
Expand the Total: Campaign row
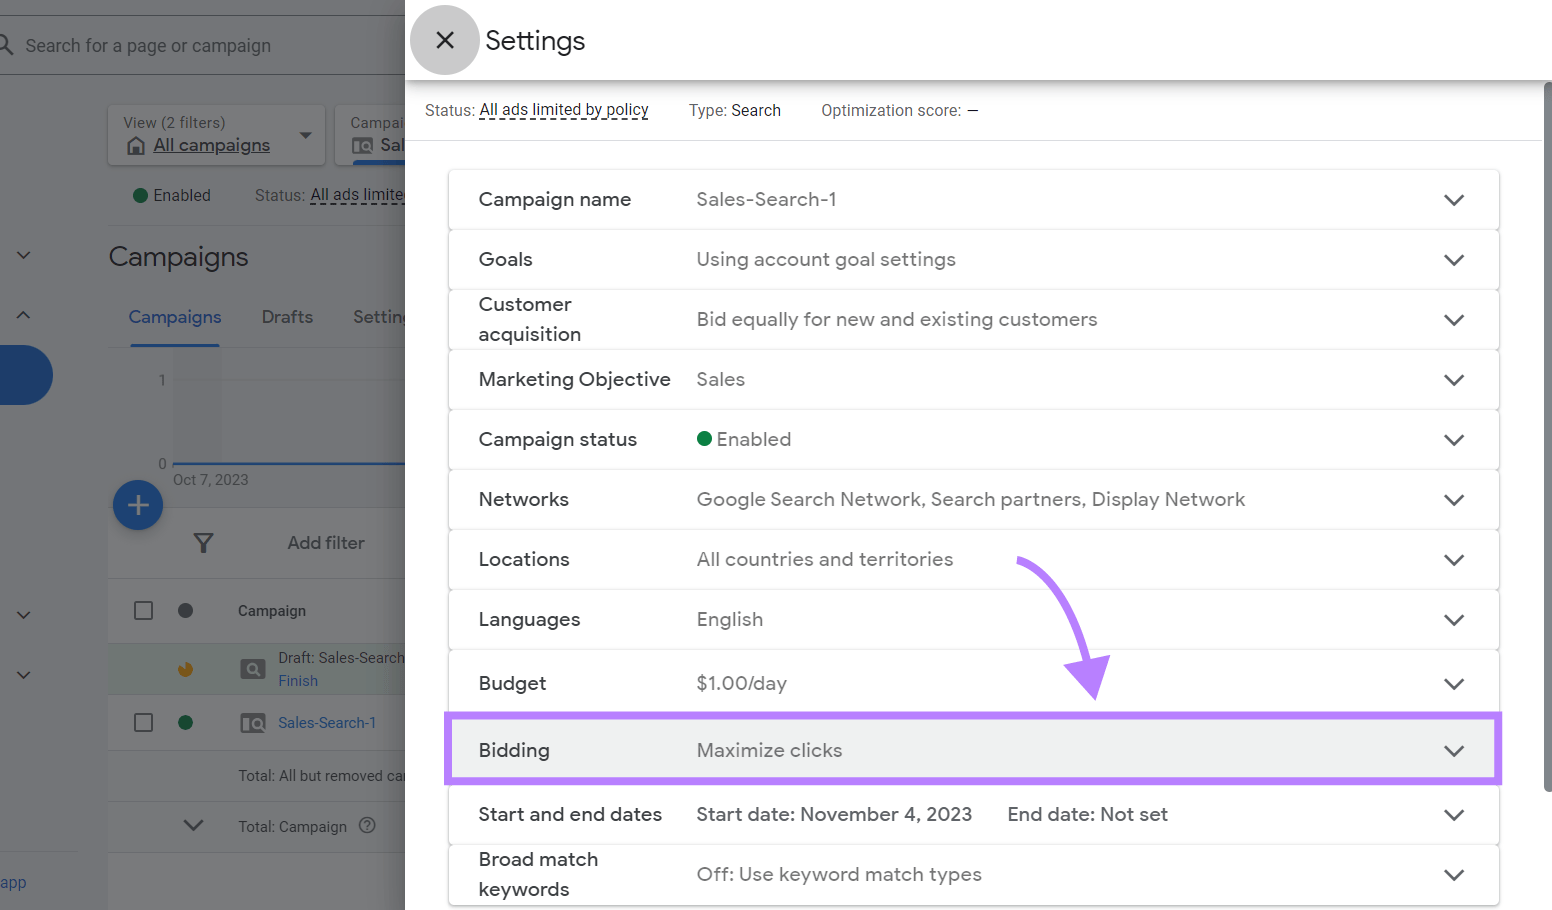tap(193, 826)
